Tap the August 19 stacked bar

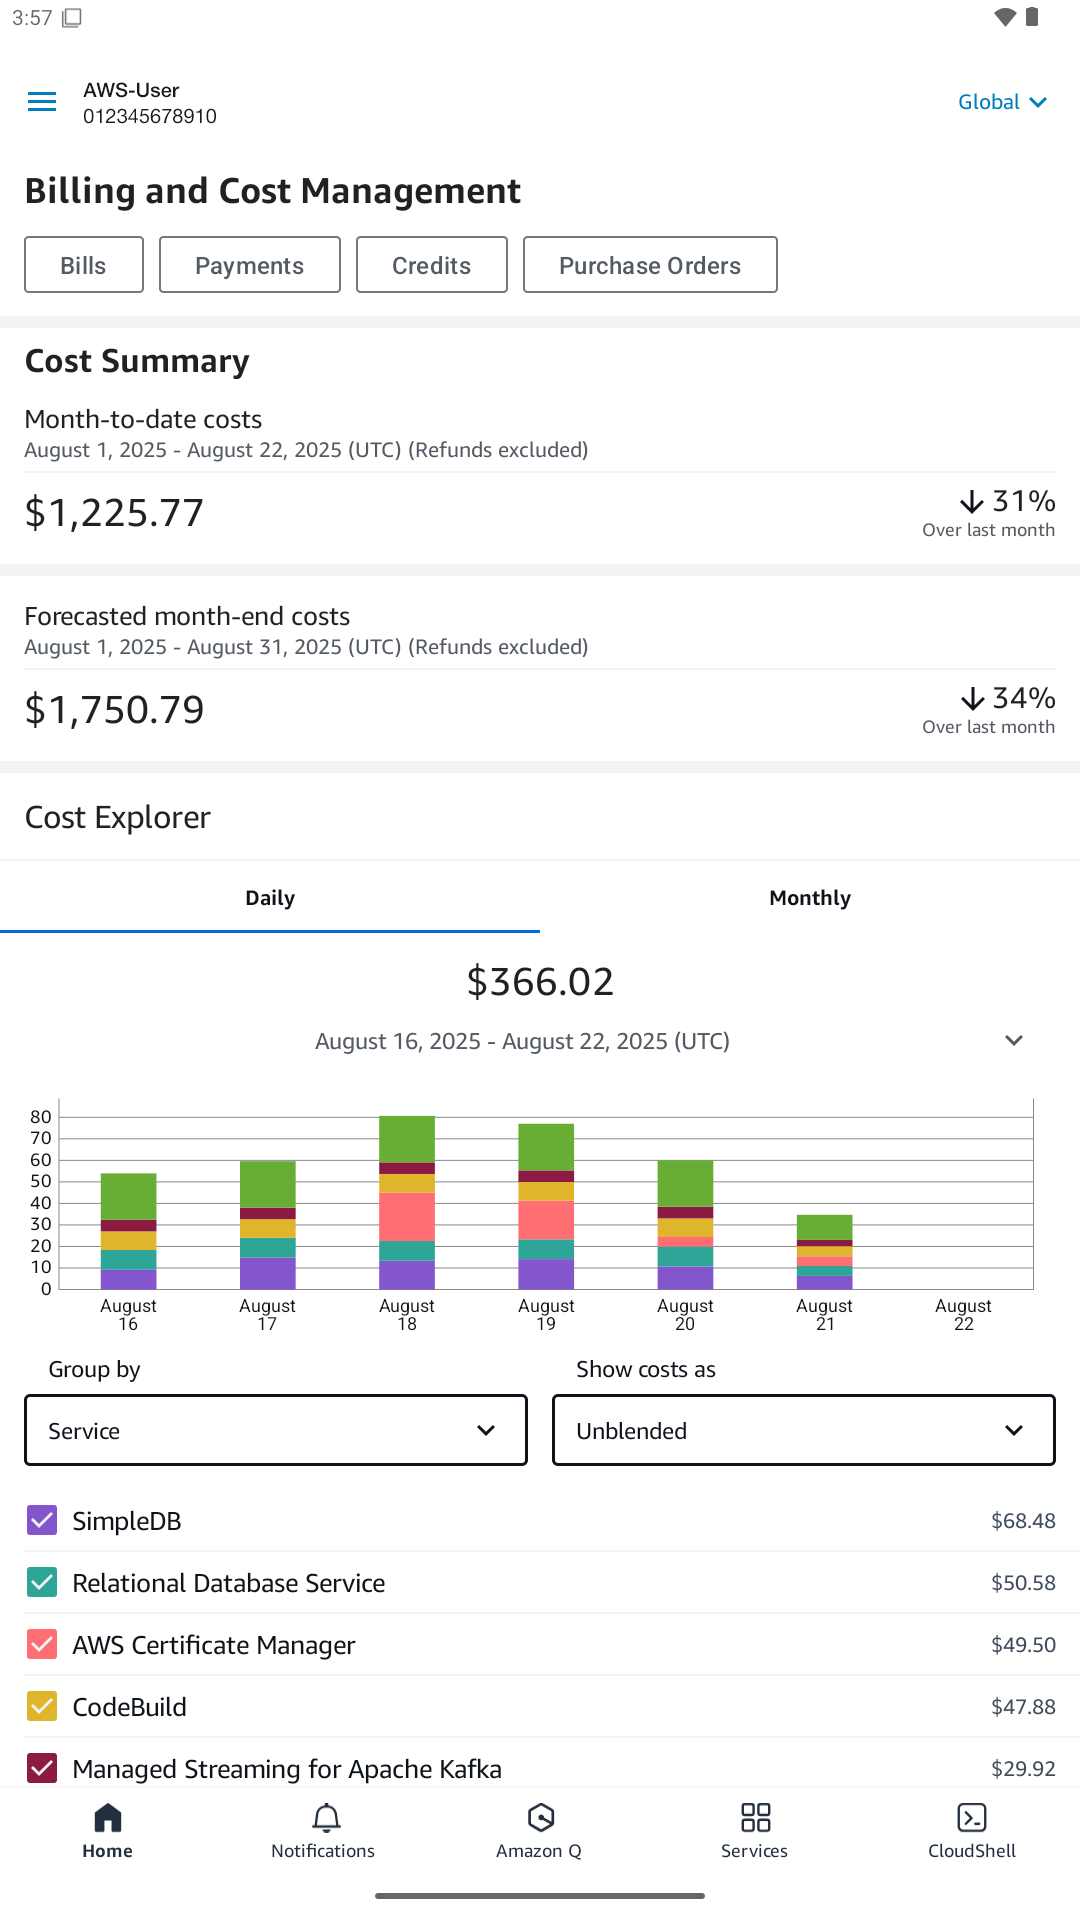[546, 1206]
